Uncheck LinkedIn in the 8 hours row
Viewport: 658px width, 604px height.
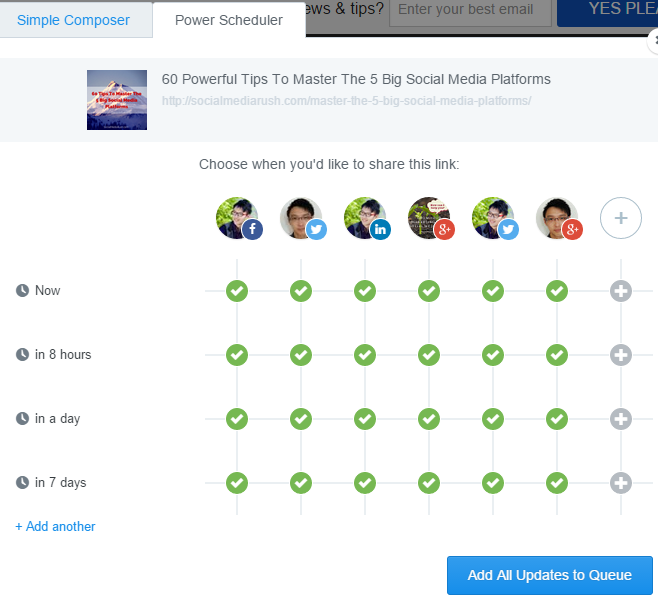(x=365, y=355)
